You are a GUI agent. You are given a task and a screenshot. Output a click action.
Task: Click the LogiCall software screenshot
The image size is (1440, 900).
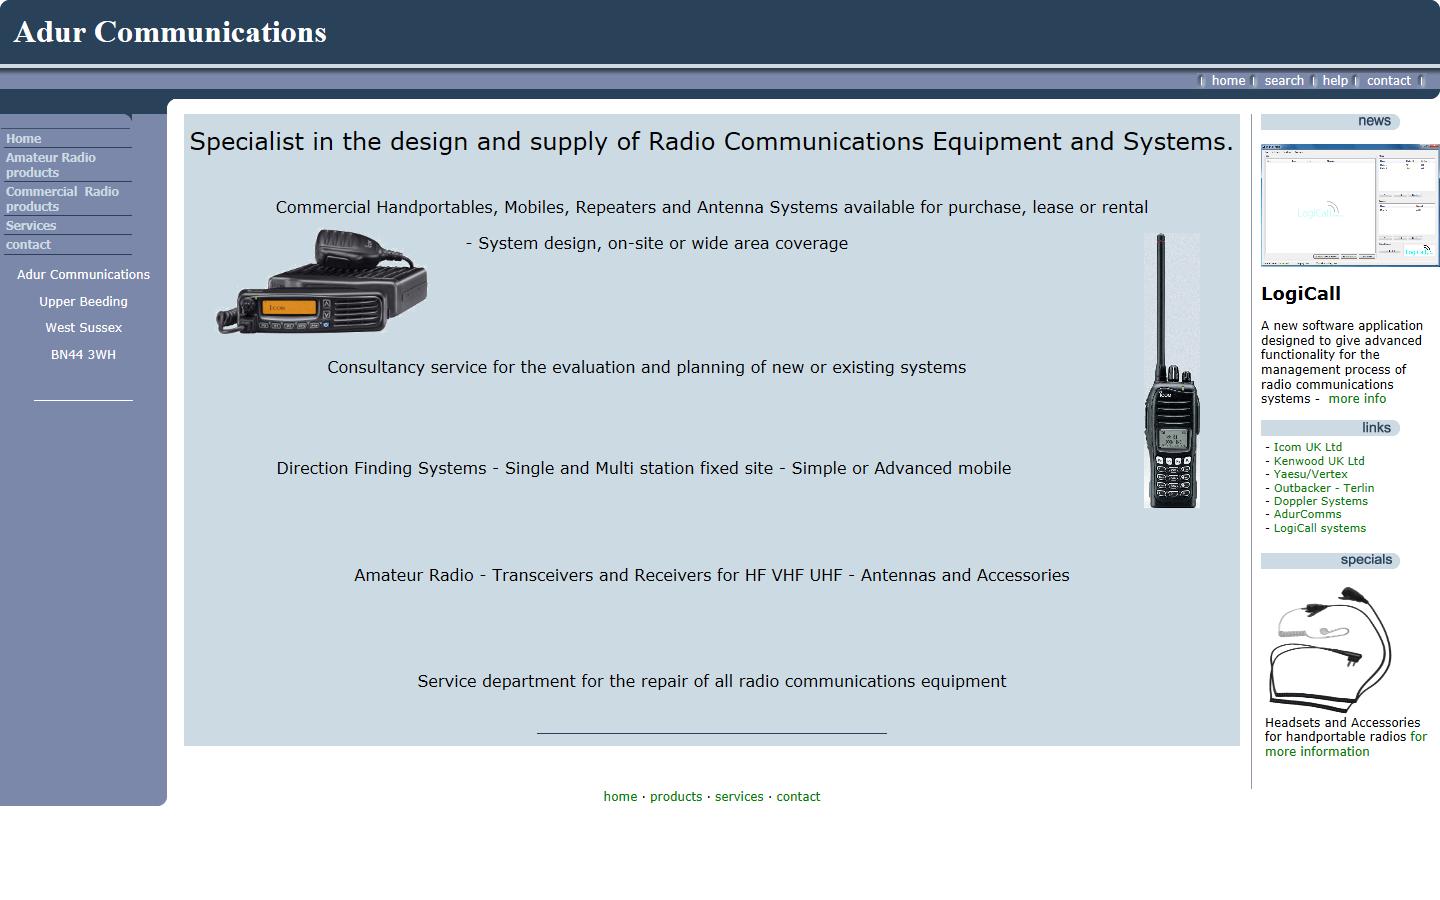coord(1349,204)
